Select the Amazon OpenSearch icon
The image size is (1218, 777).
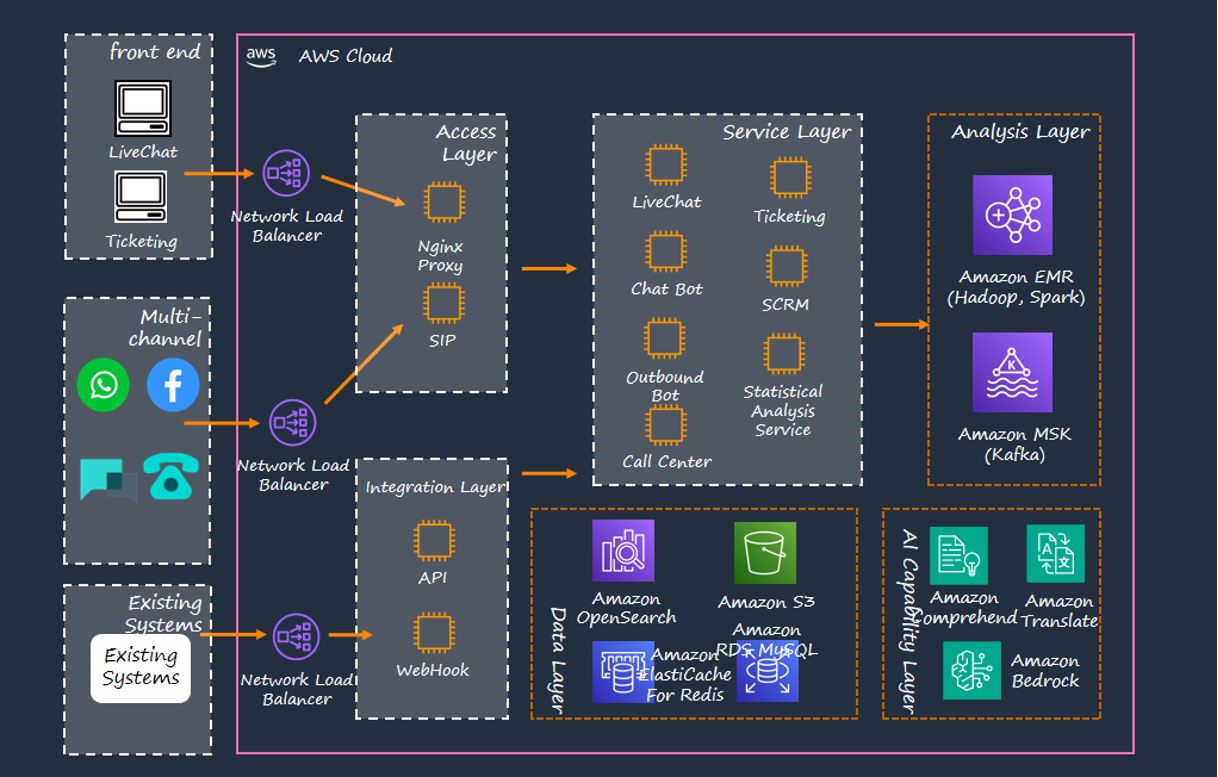tap(623, 551)
